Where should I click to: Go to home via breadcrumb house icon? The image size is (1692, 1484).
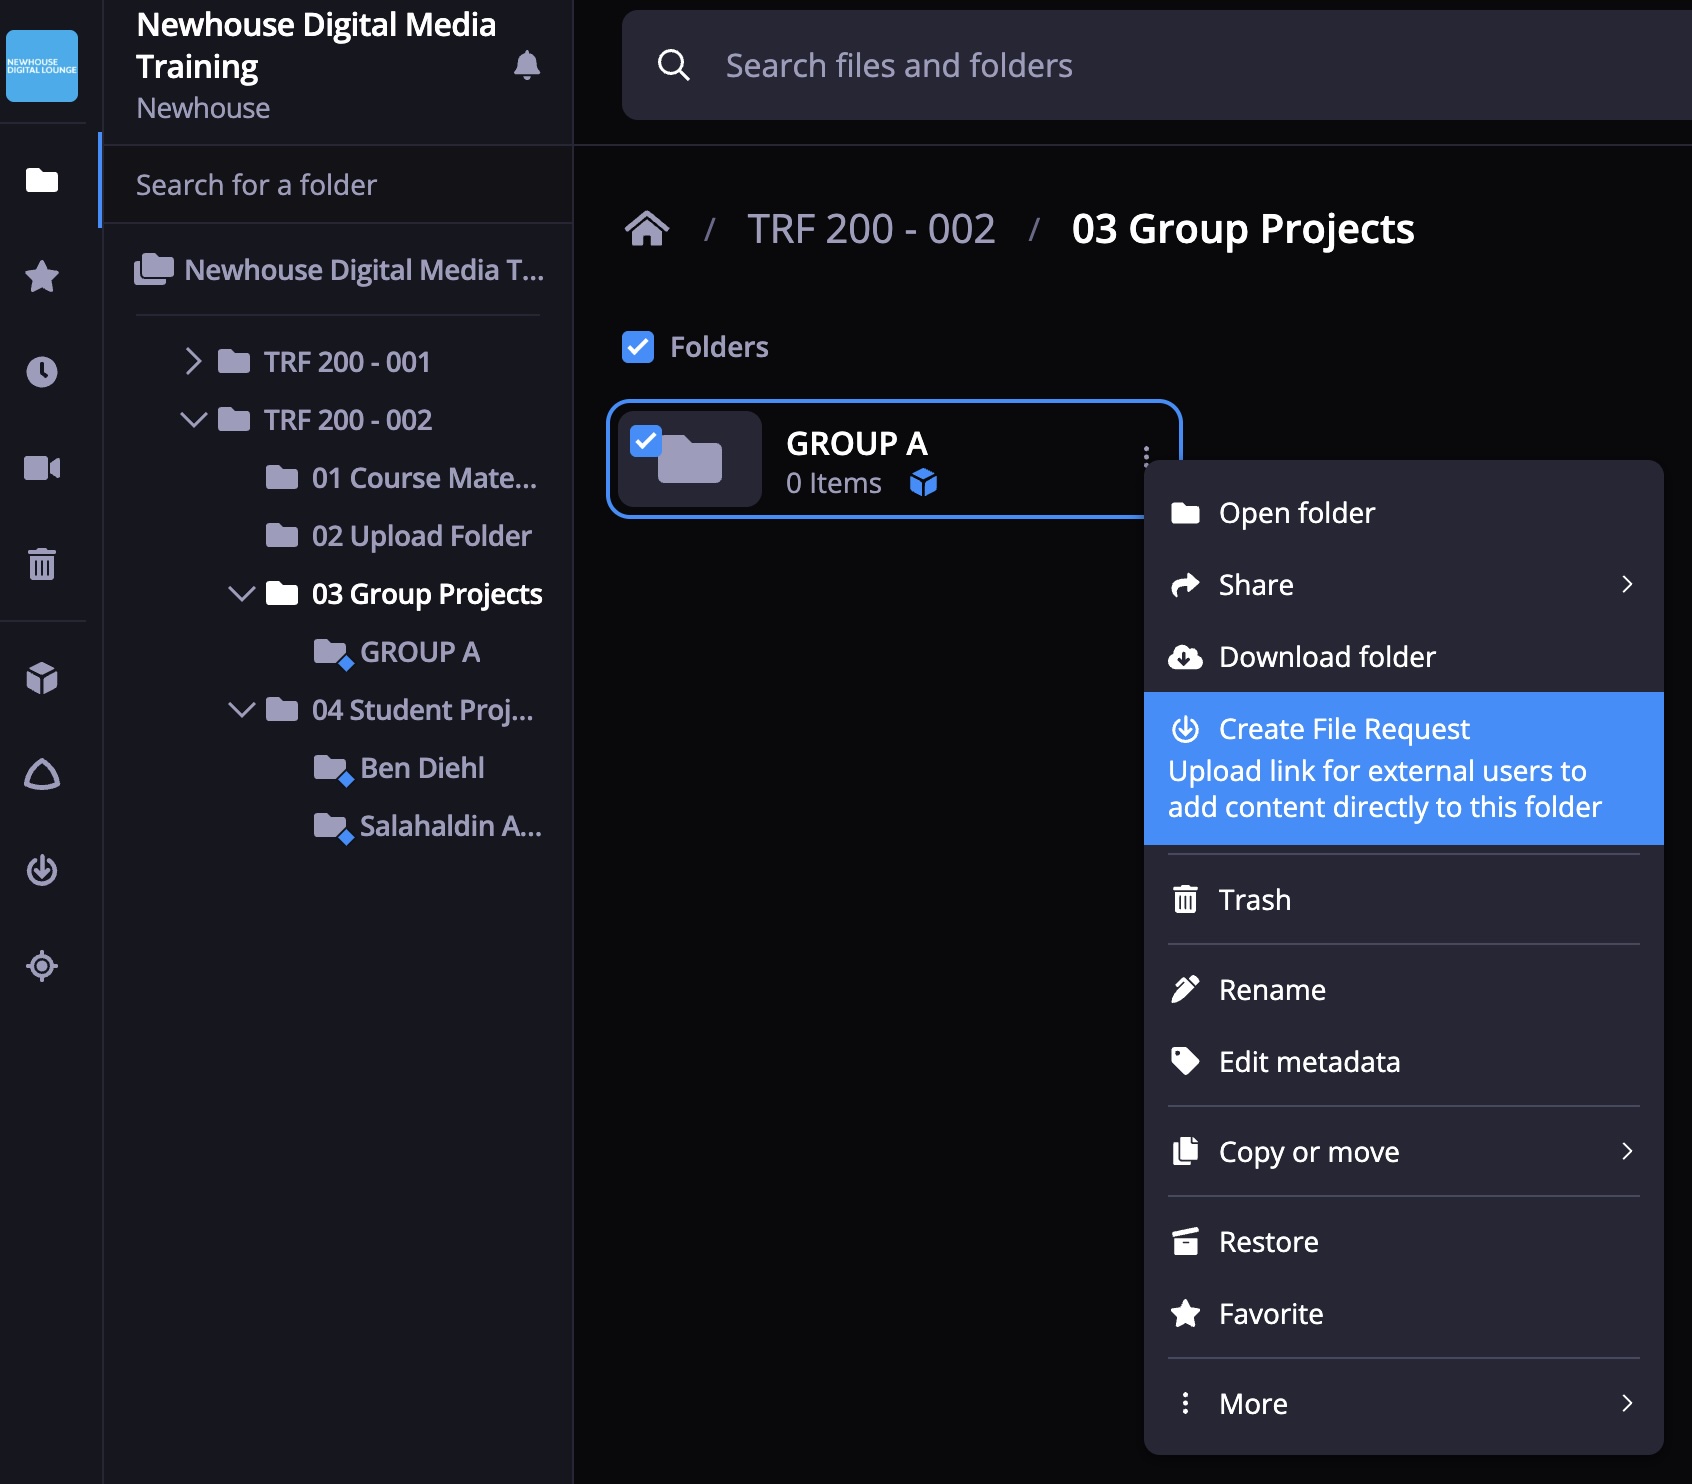point(647,229)
